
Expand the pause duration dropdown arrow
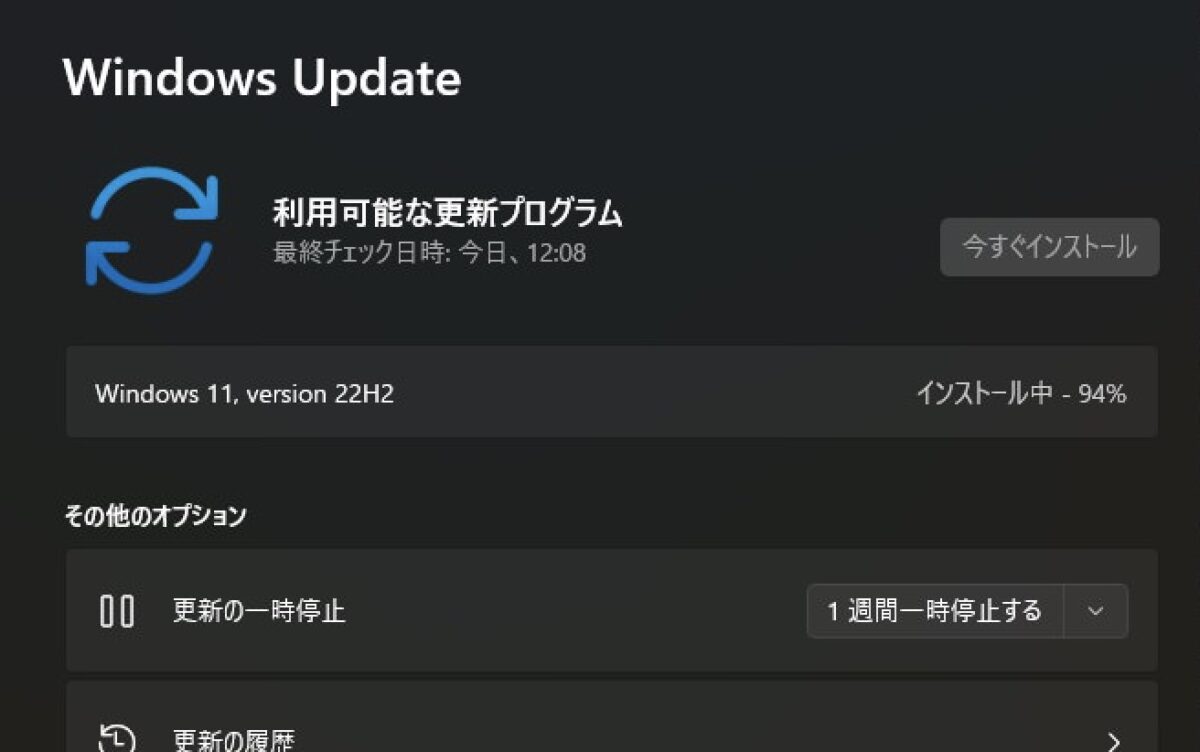coord(1096,611)
